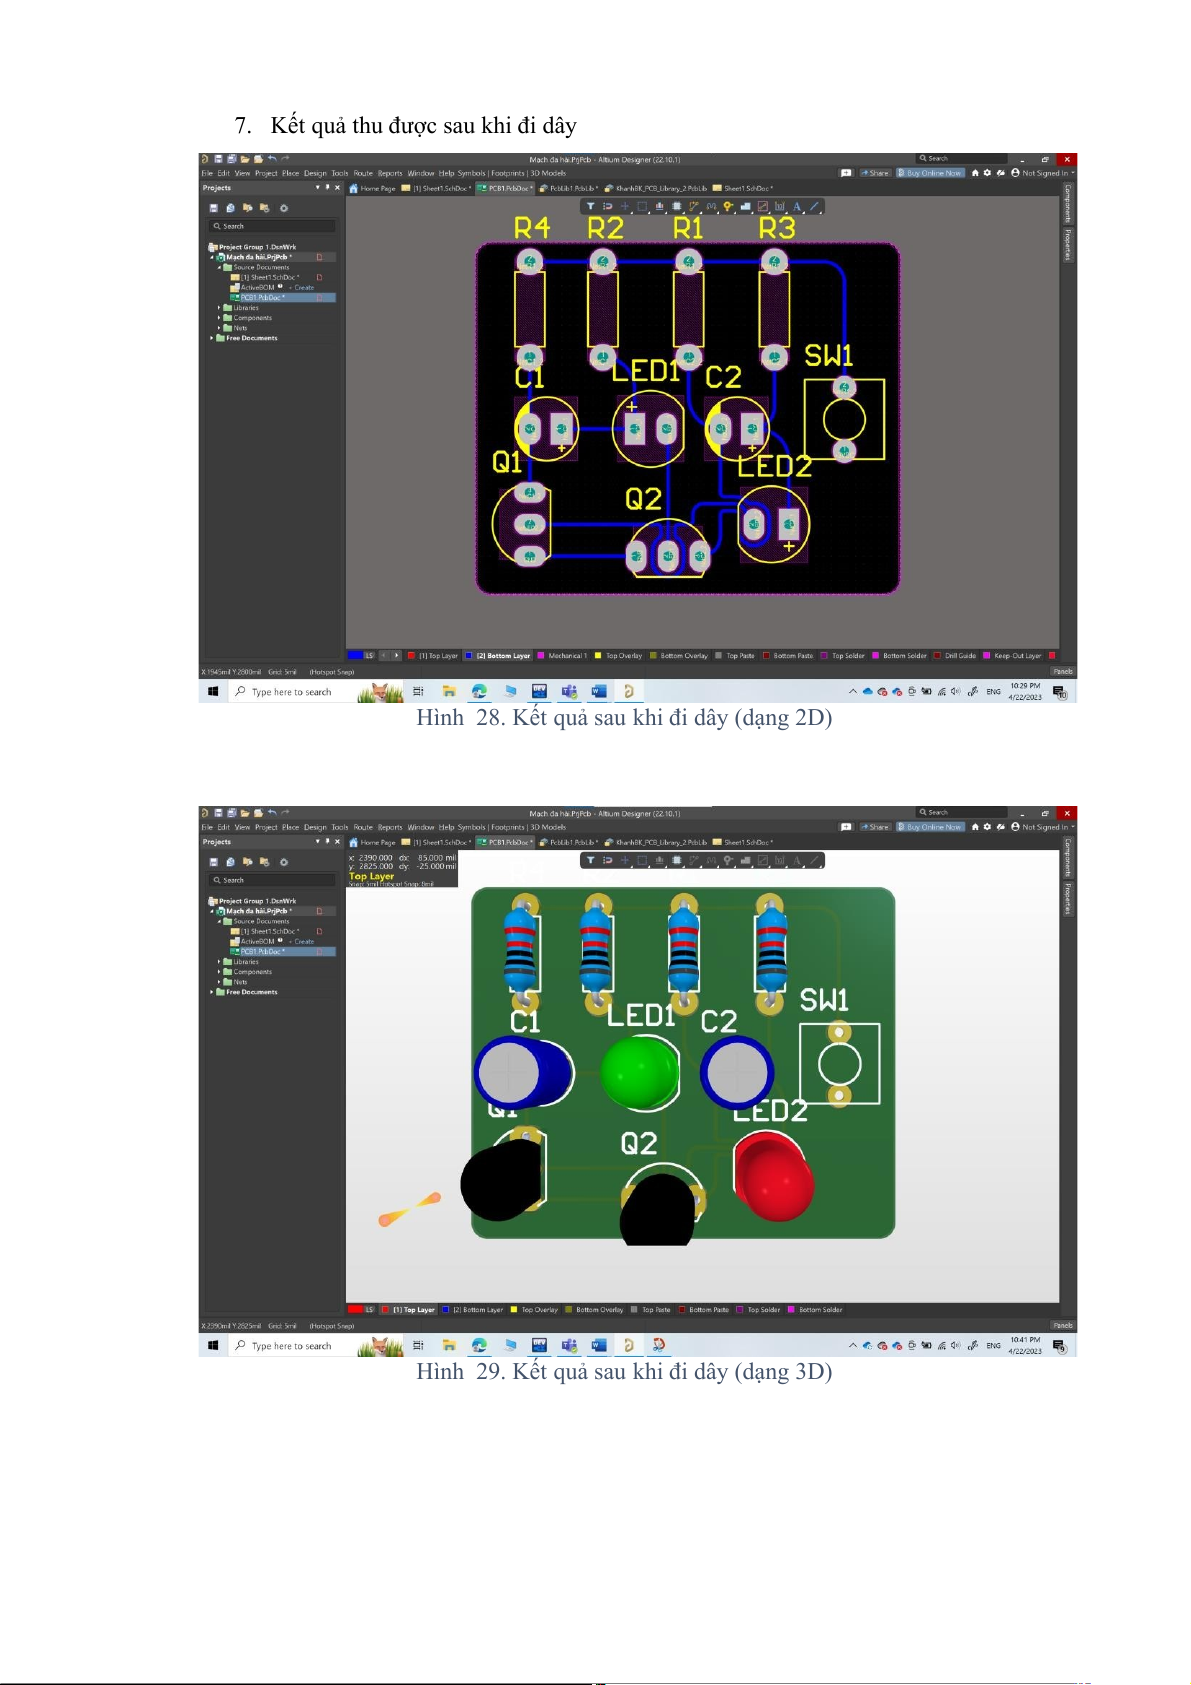The image size is (1191, 1685).
Task: Click the selection filter icon in the 2D view toolbar
Action: [590, 207]
